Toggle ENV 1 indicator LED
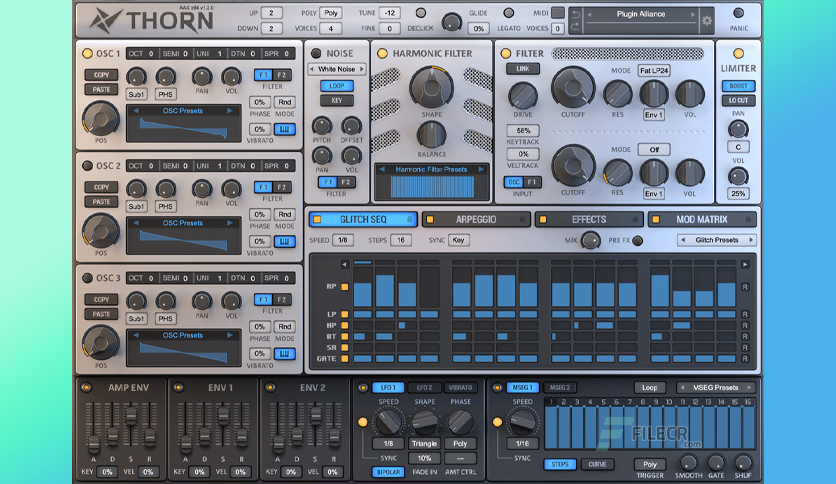Viewport: 836px width, 484px height. click(178, 388)
